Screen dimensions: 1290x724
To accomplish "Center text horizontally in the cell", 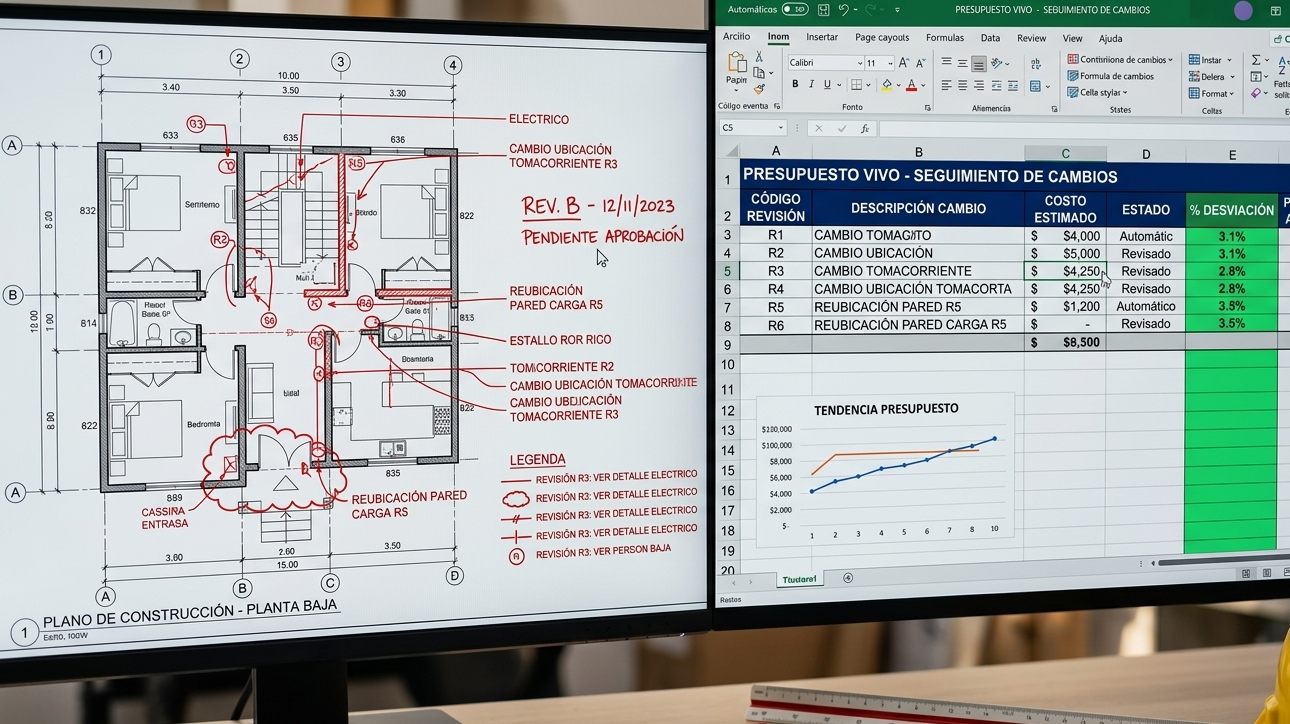I will pos(963,86).
